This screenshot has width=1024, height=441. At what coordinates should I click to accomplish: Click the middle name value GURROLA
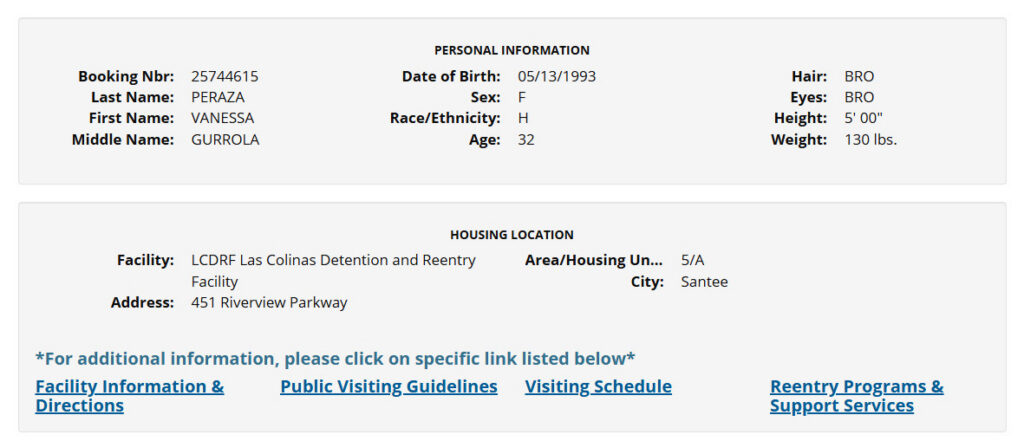[x=225, y=140]
